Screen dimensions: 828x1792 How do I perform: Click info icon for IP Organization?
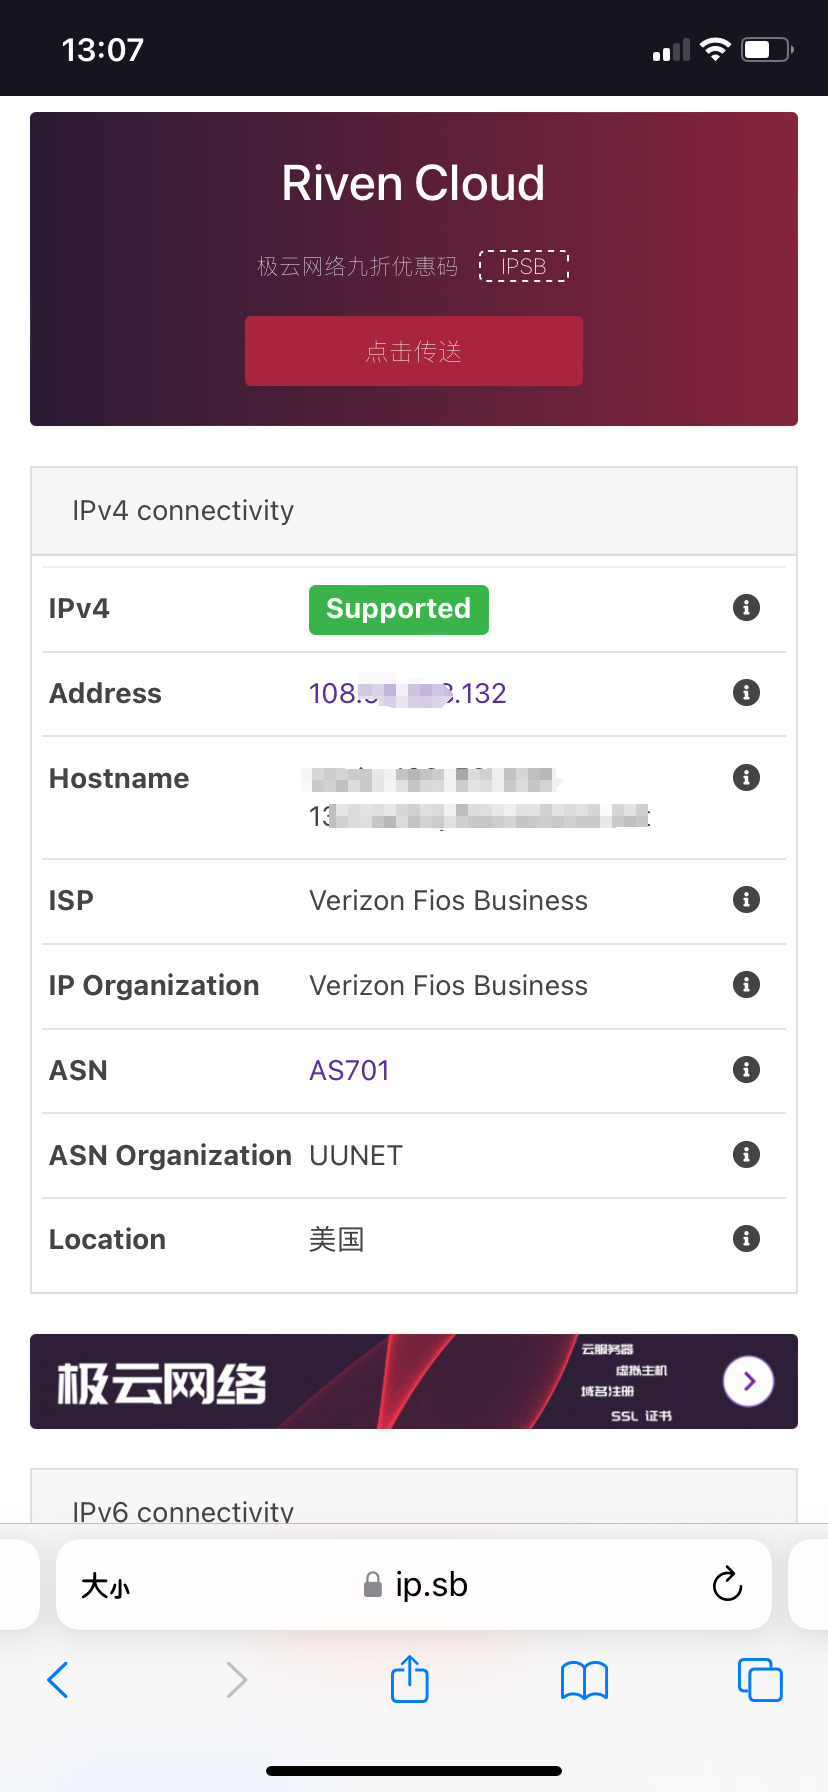(x=746, y=984)
